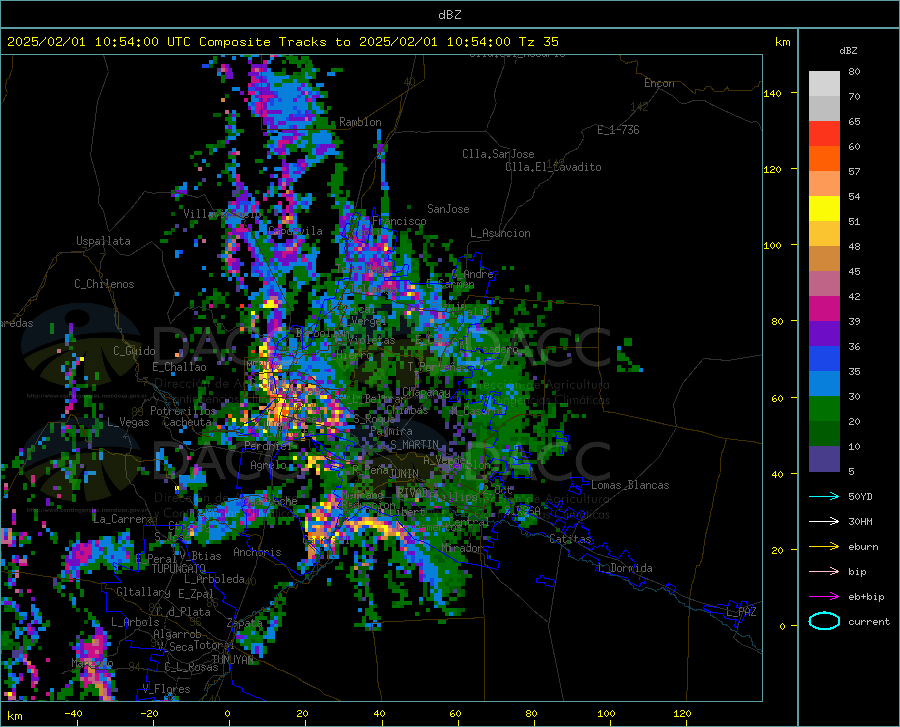Pick the light gray swatch below 80 dBZ
Viewport: 900px width, 727px height.
coord(824,84)
